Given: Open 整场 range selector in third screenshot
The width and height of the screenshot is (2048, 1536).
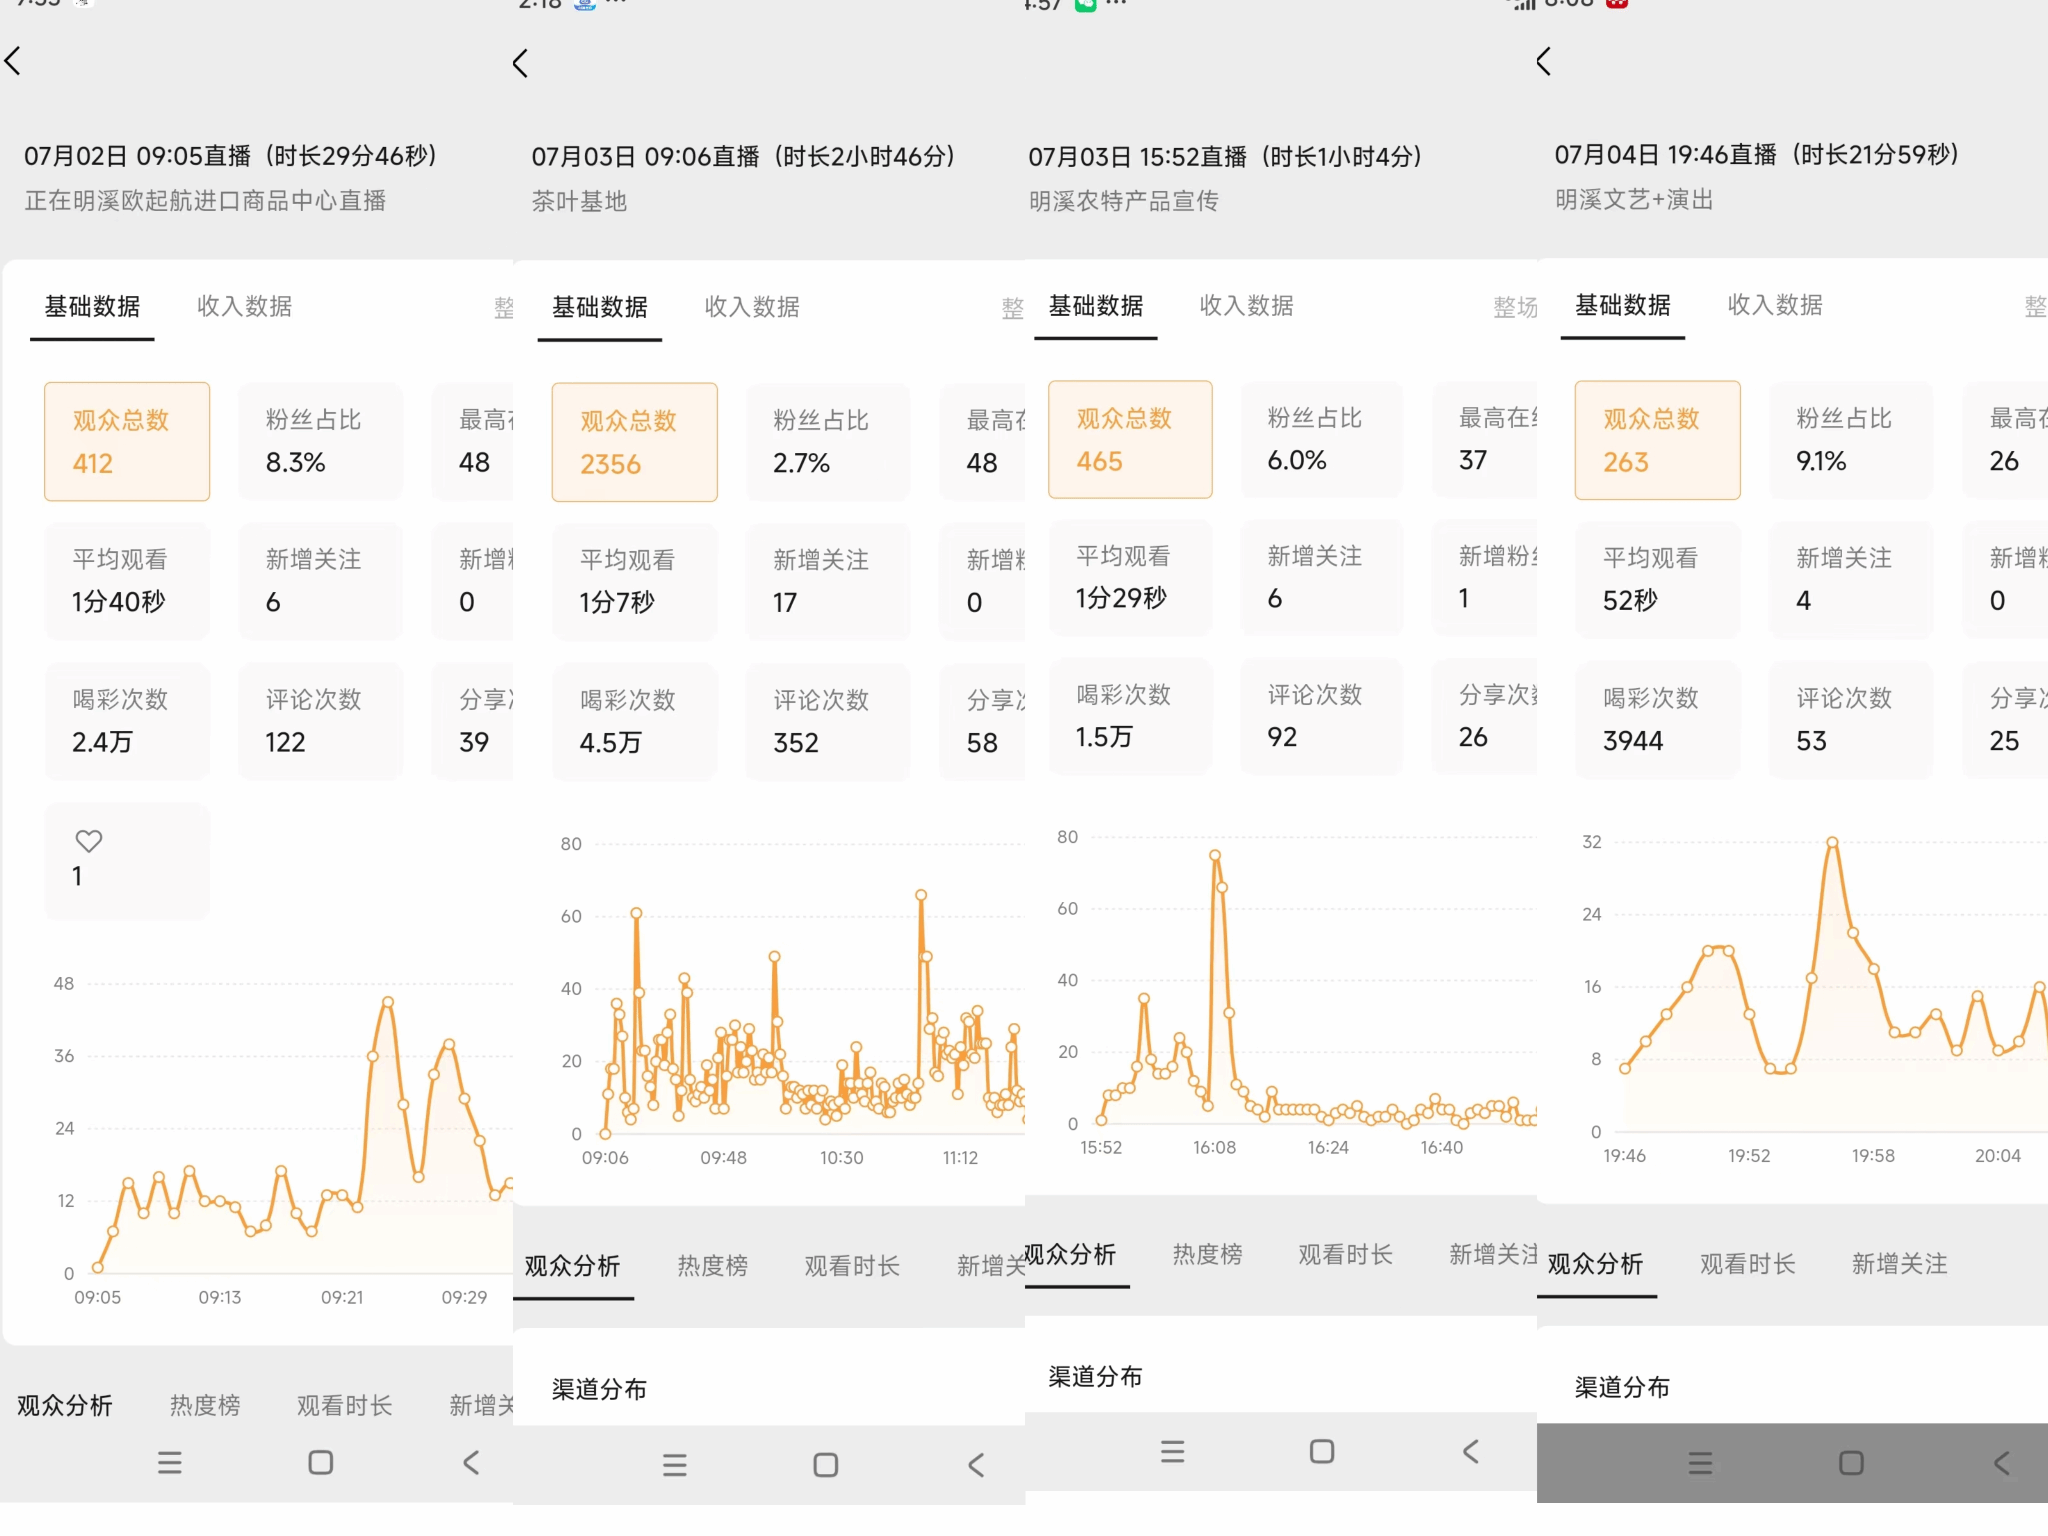Looking at the screenshot, I should (x=1514, y=307).
